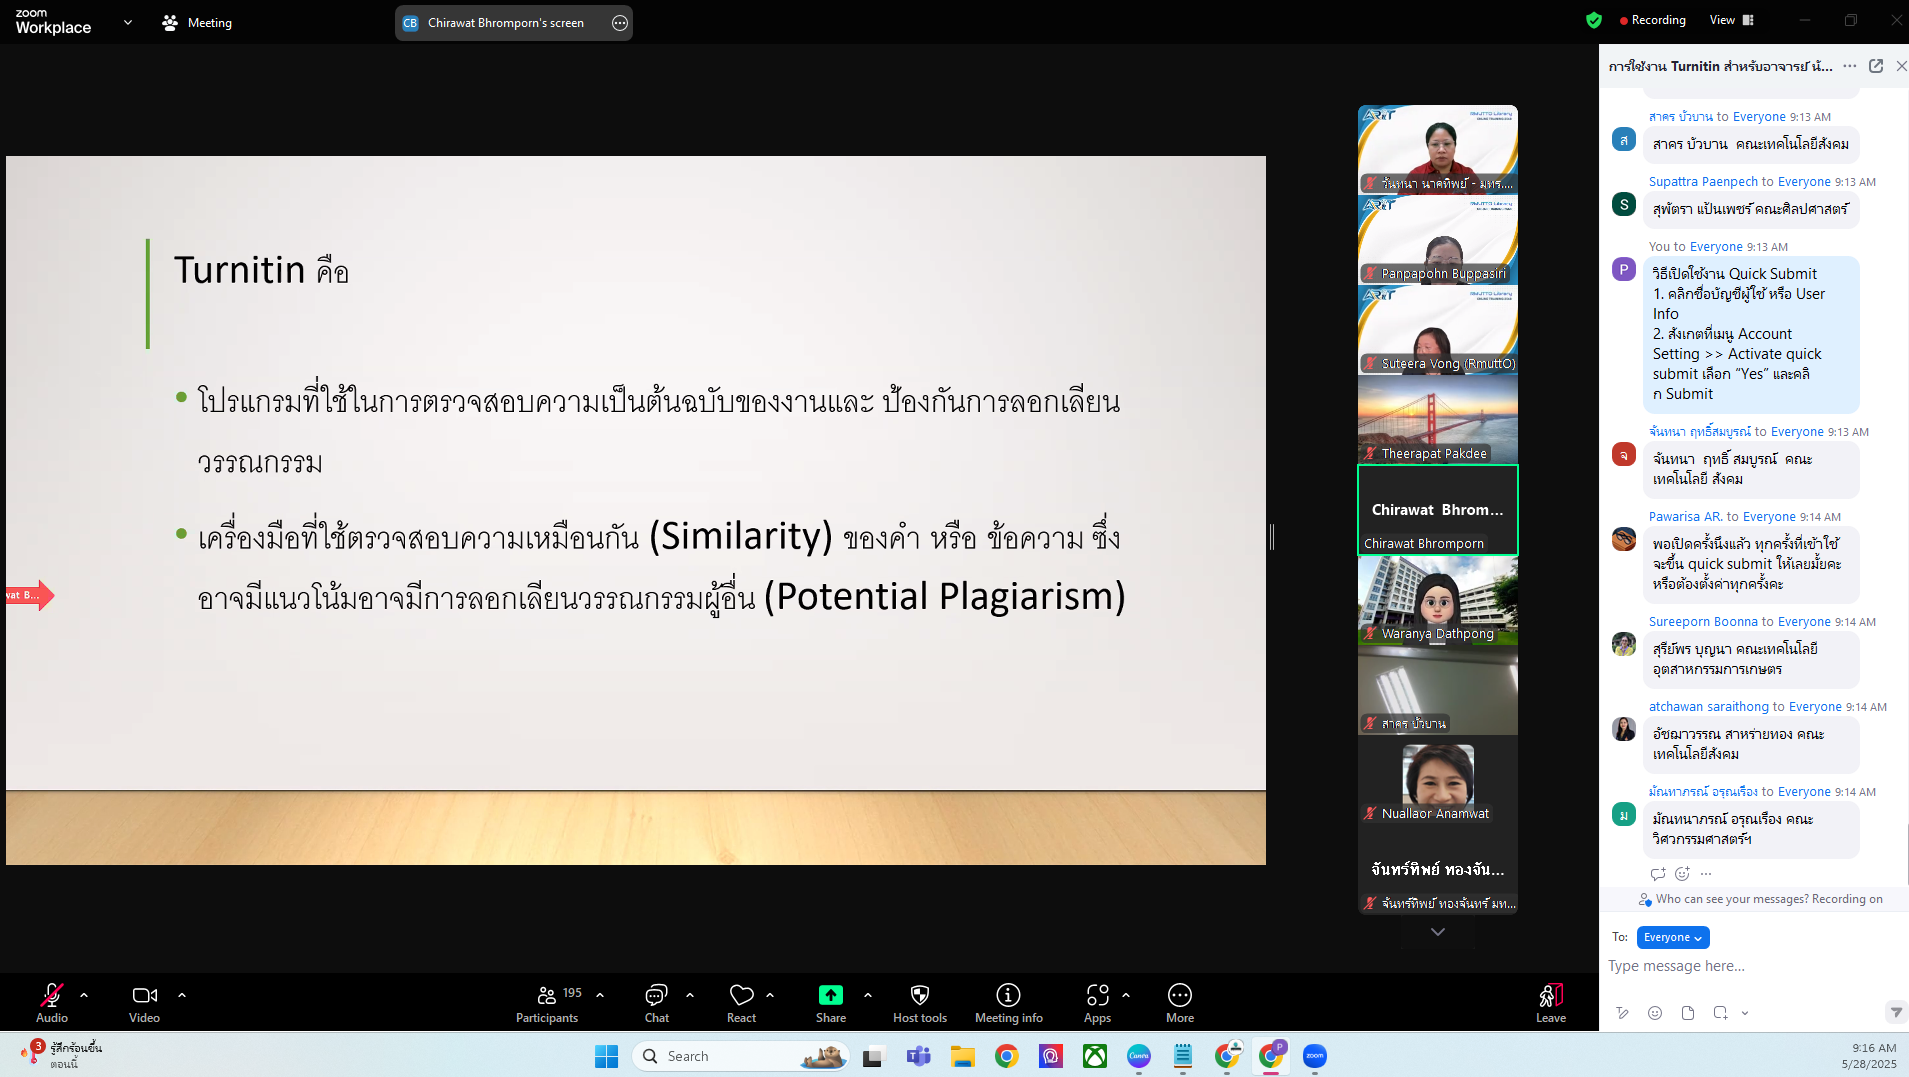The image size is (1909, 1077).
Task: Expand screenshot options chevron in chat
Action: (x=1745, y=1013)
